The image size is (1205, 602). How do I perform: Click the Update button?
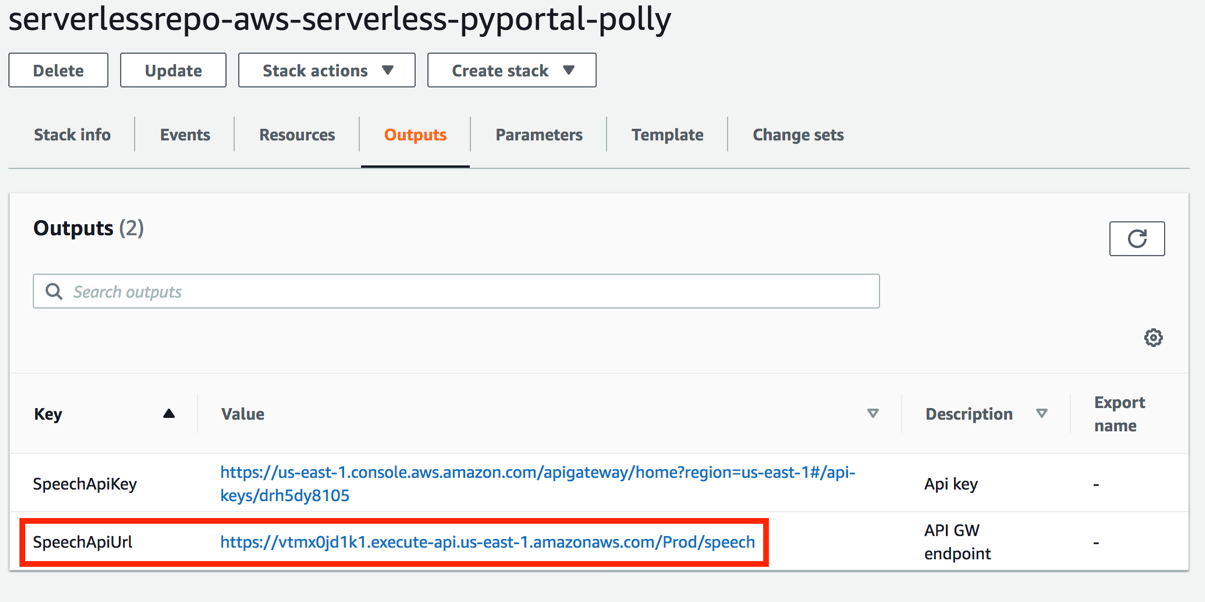click(173, 71)
